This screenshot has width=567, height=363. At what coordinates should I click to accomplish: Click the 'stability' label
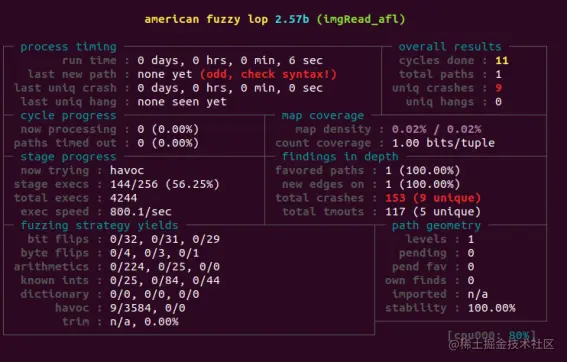pos(416,308)
